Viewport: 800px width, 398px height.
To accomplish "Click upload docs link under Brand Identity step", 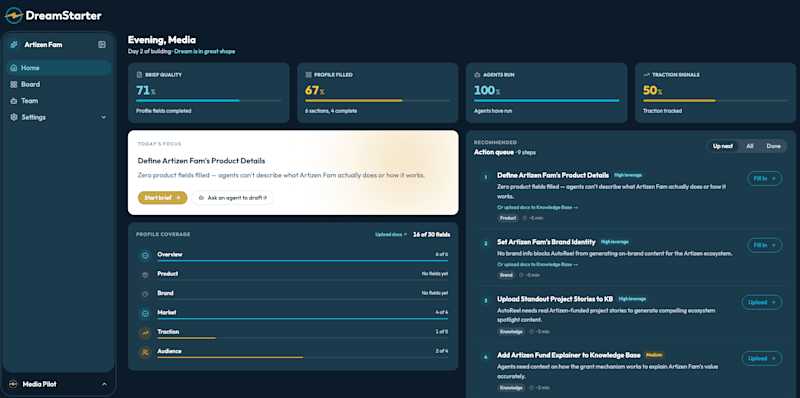I will pyautogui.click(x=538, y=264).
